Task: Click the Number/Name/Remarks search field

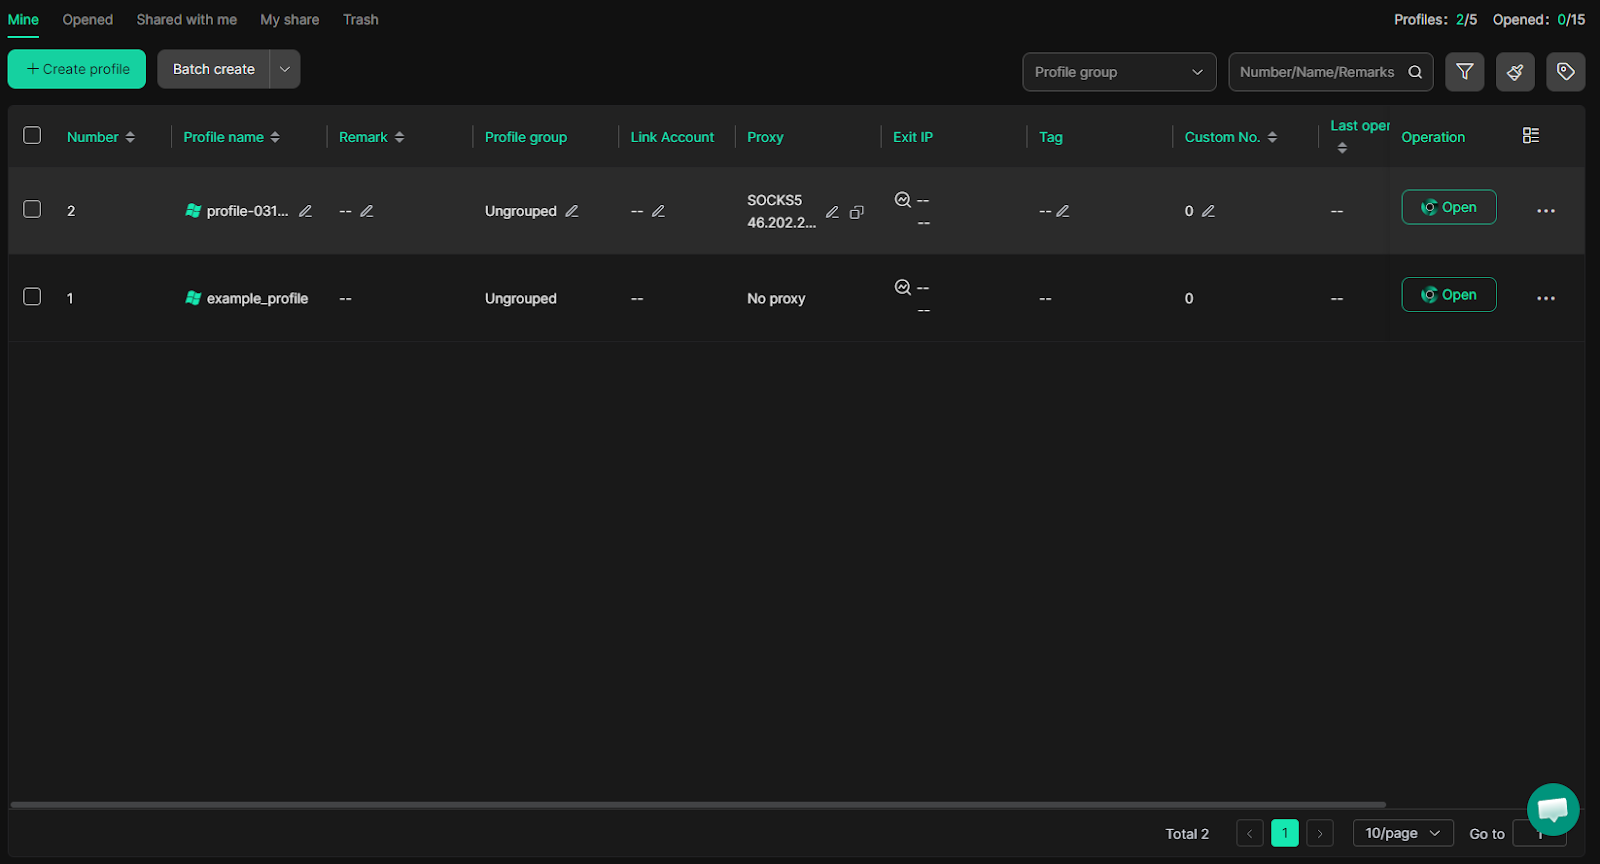Action: [1316, 72]
